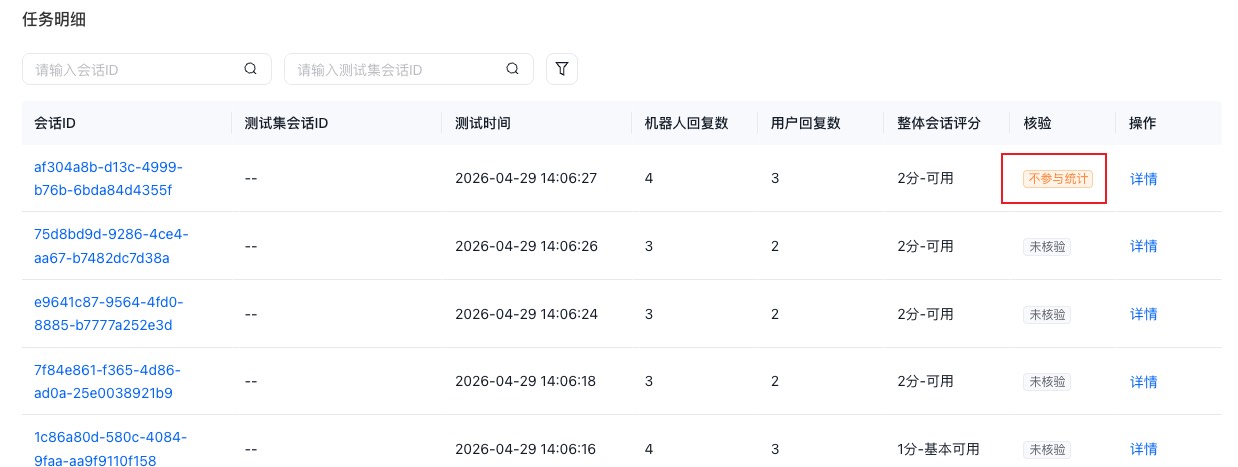Click 2分-可用 score in row 7f84e861

pyautogui.click(x=925, y=381)
